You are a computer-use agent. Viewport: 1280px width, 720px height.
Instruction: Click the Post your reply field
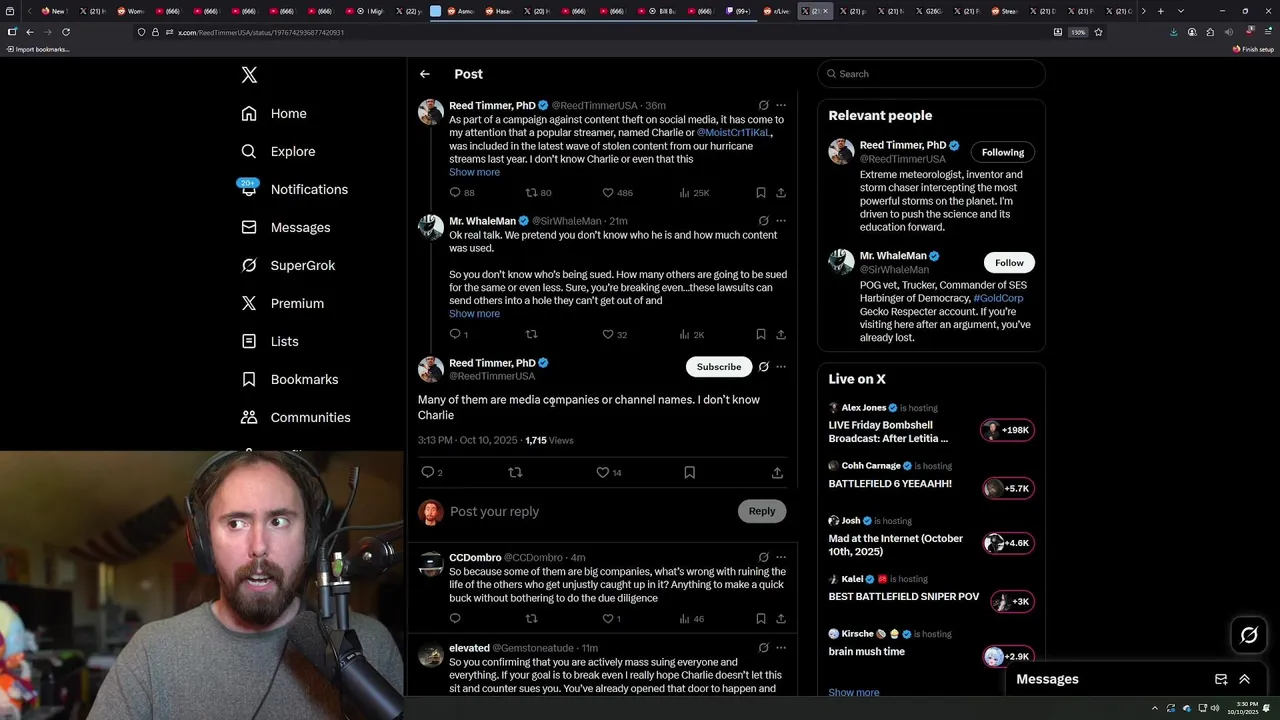click(590, 511)
